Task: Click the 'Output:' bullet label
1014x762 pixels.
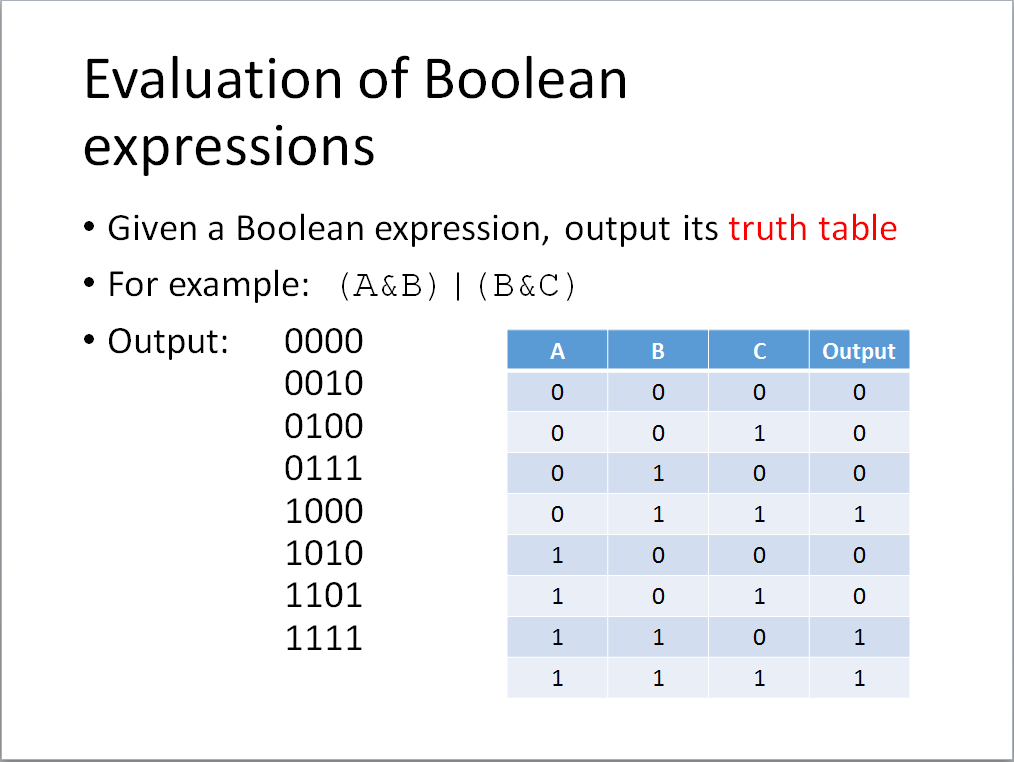Action: click(x=168, y=342)
